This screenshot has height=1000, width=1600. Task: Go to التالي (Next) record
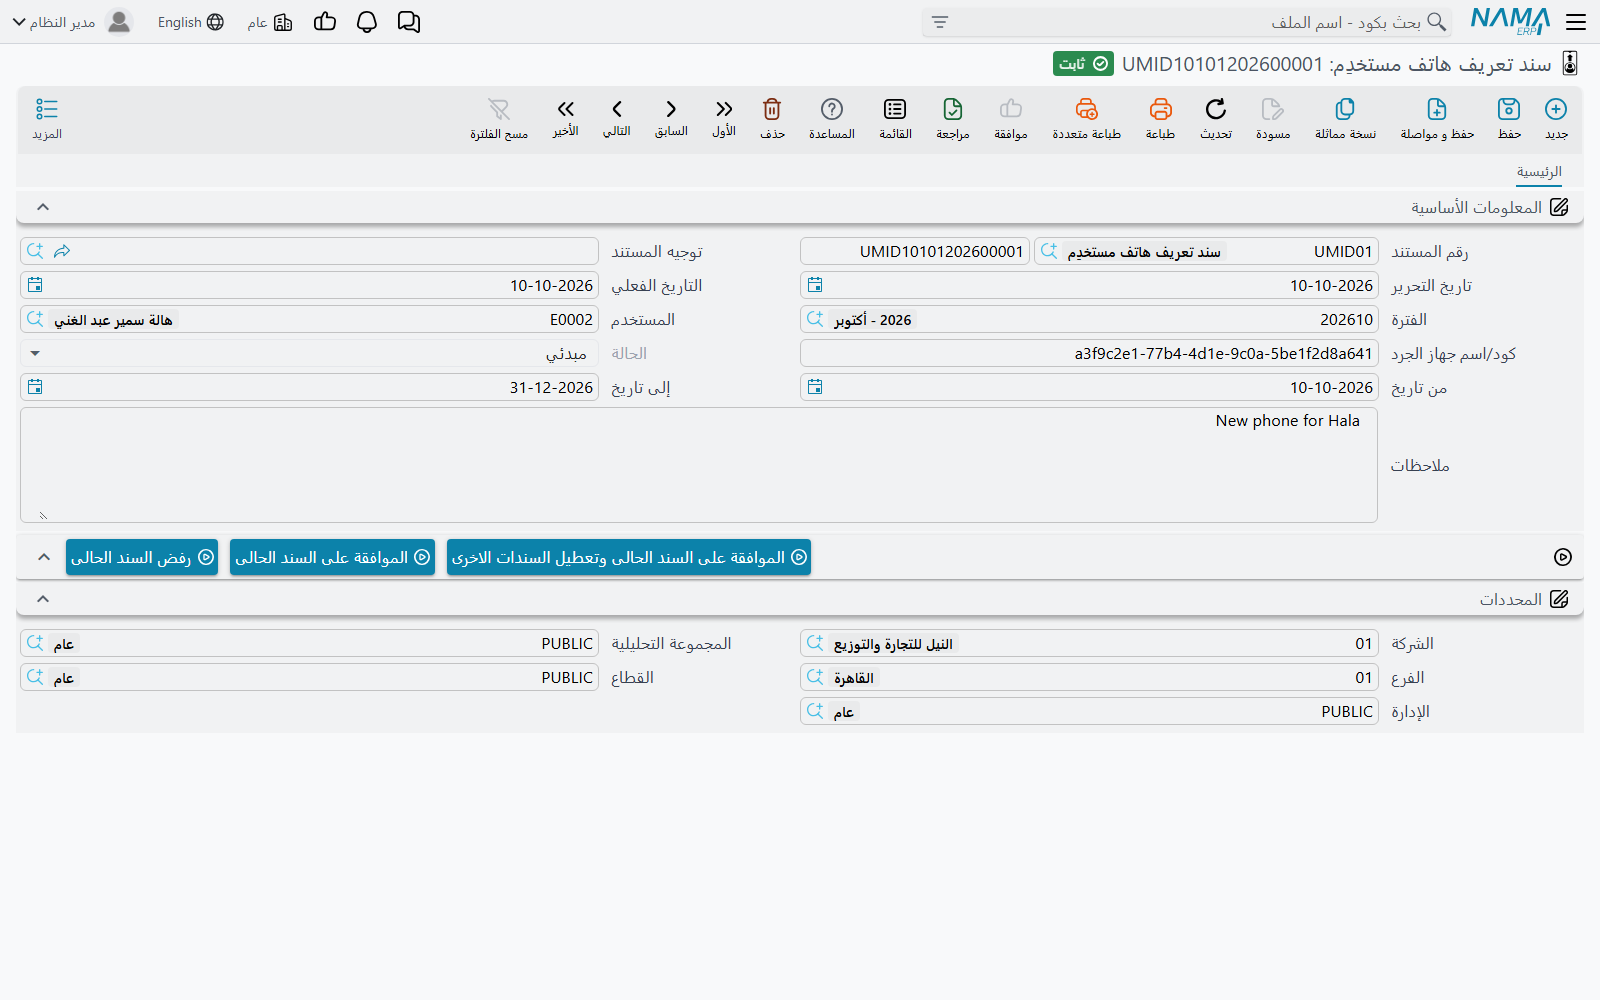617,109
